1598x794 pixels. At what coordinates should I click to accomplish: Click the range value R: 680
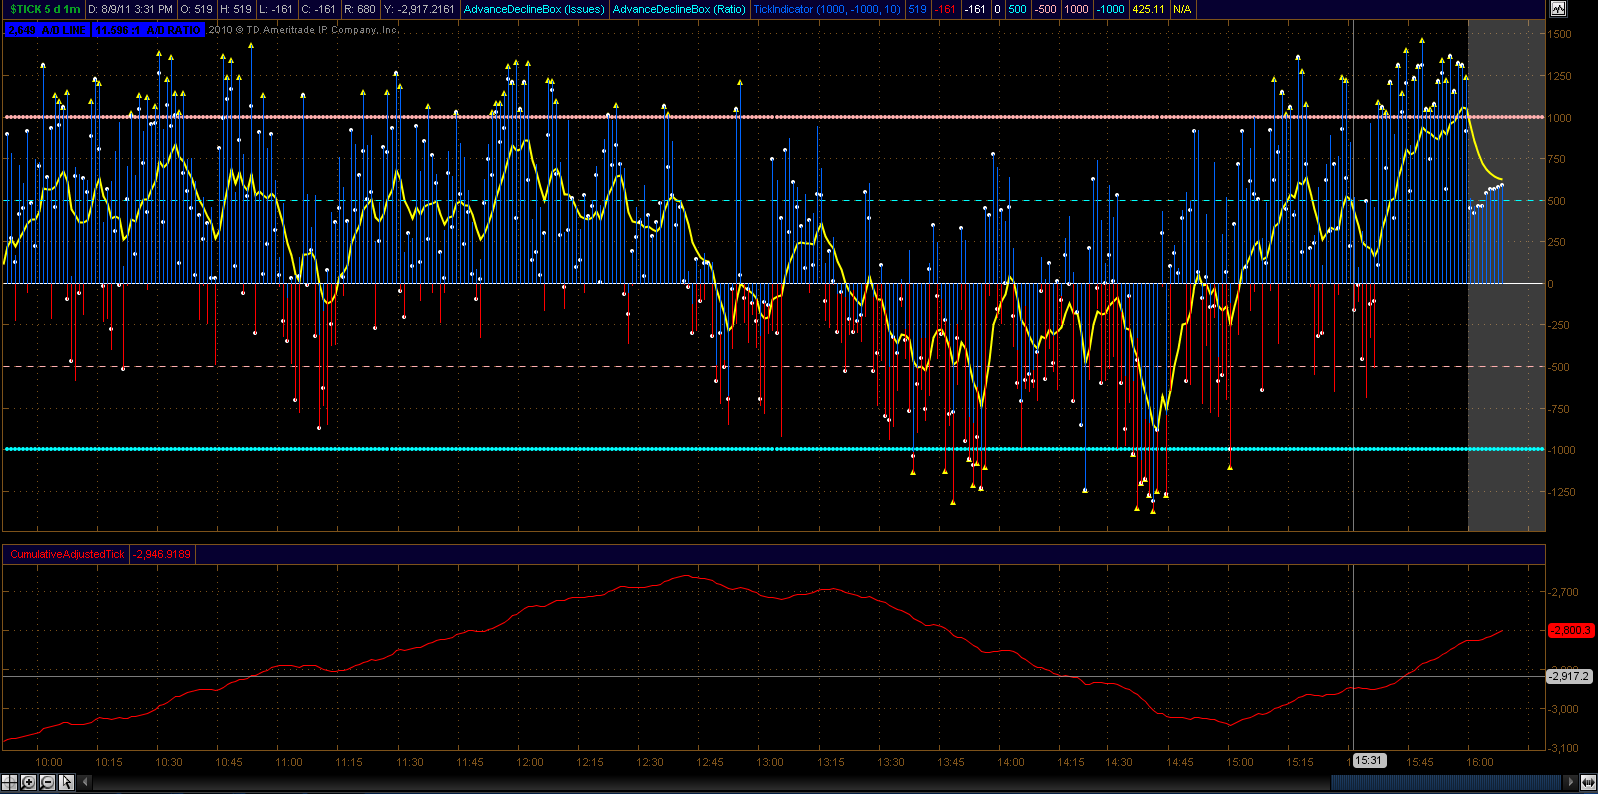(x=360, y=9)
